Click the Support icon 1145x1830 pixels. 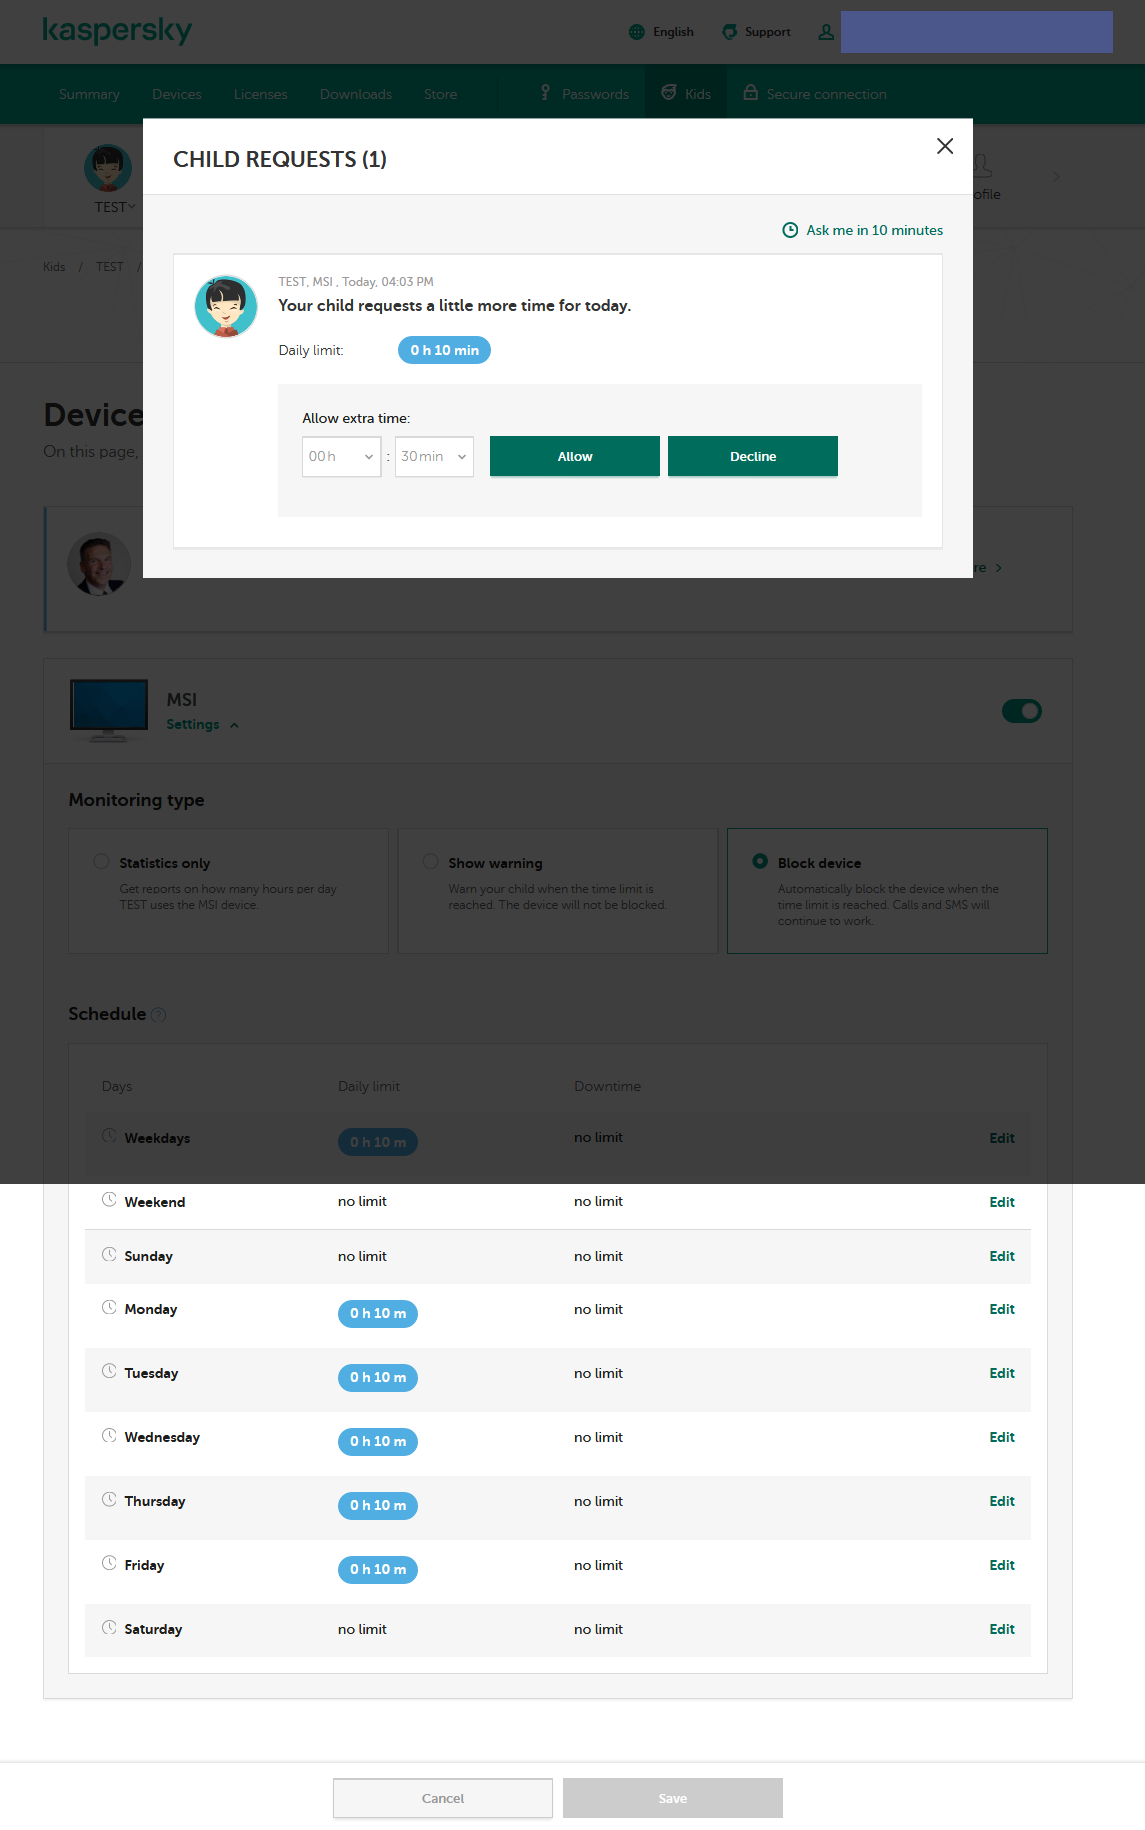tap(730, 32)
